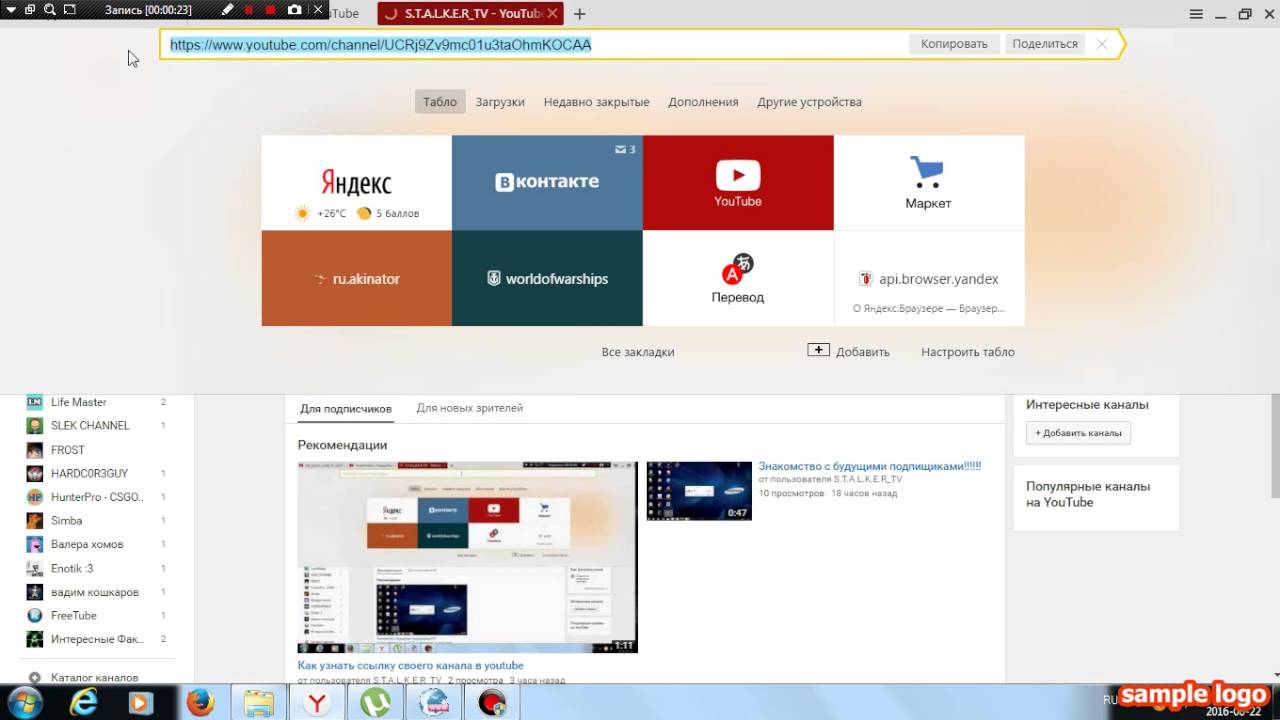The height and width of the screenshot is (720, 1280).
Task: Click the camera snapshot icon in recorder bar
Action: click(294, 10)
